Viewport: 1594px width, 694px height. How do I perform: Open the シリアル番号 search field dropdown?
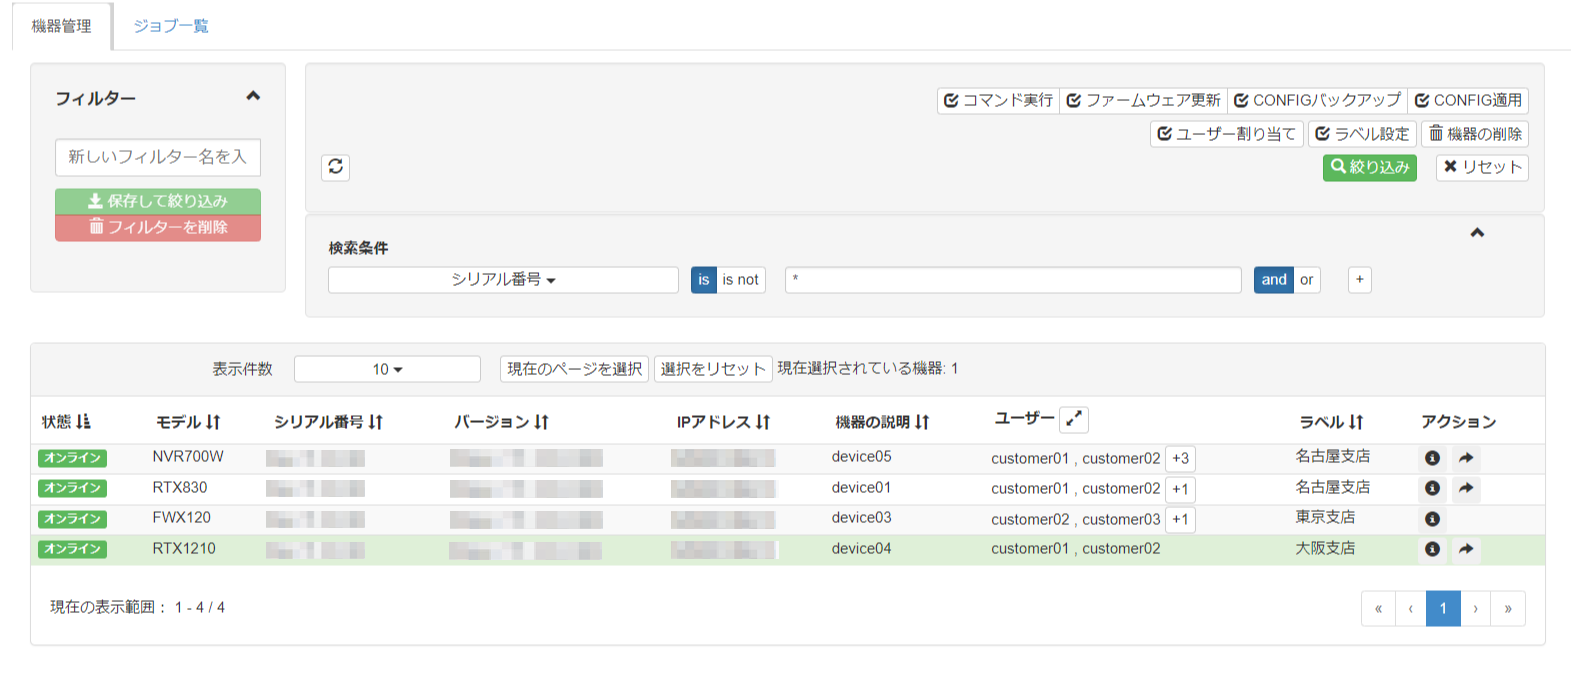(x=503, y=280)
